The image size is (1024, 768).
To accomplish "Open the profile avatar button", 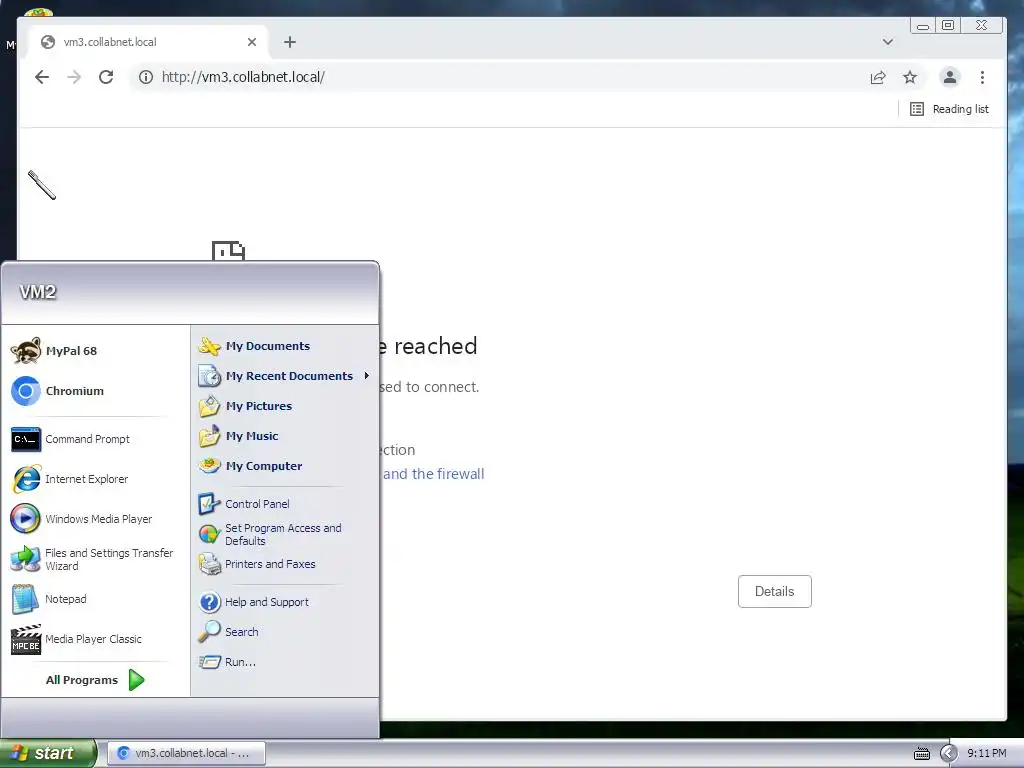I will (950, 77).
